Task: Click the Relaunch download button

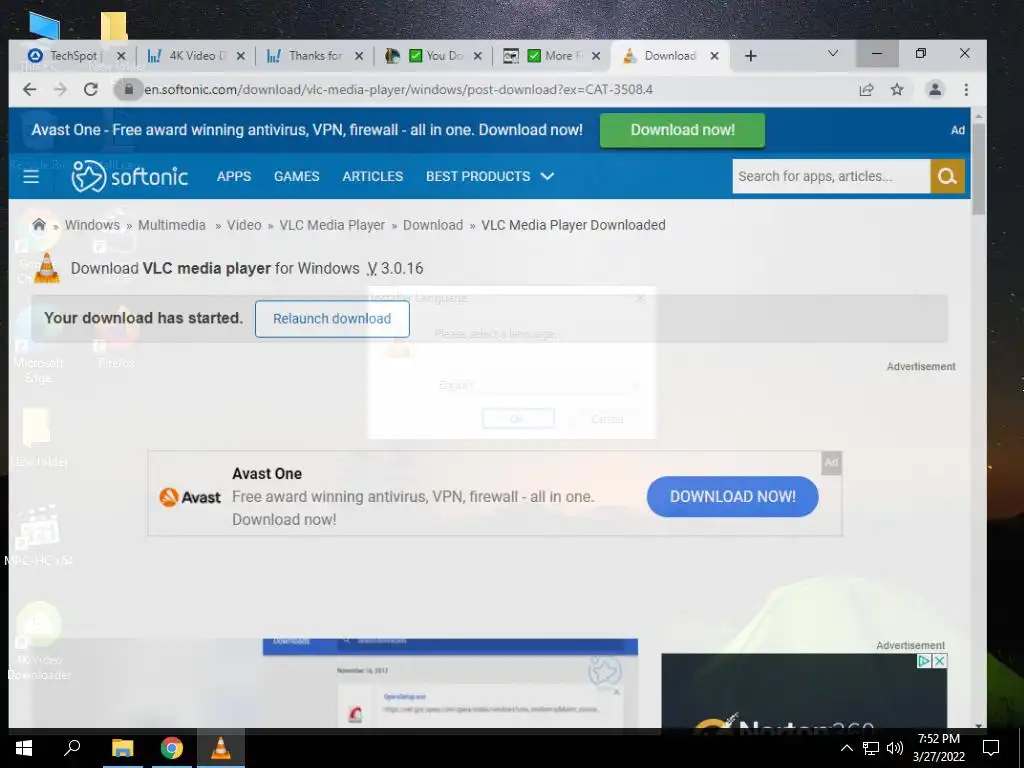Action: click(x=332, y=319)
